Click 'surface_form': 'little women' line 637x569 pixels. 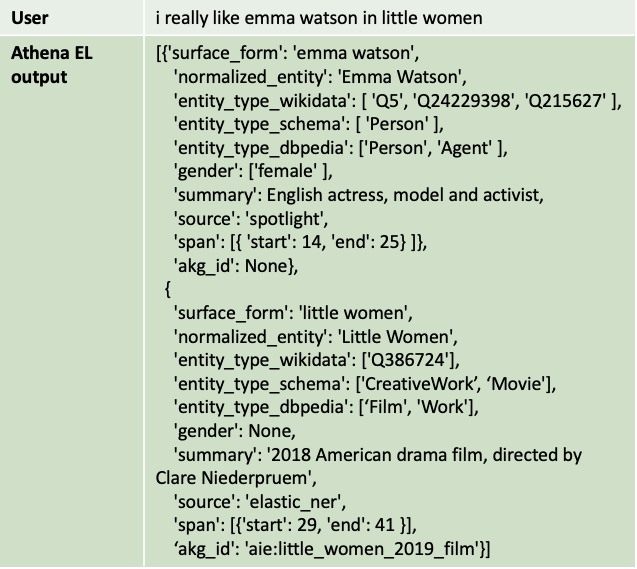click(293, 313)
